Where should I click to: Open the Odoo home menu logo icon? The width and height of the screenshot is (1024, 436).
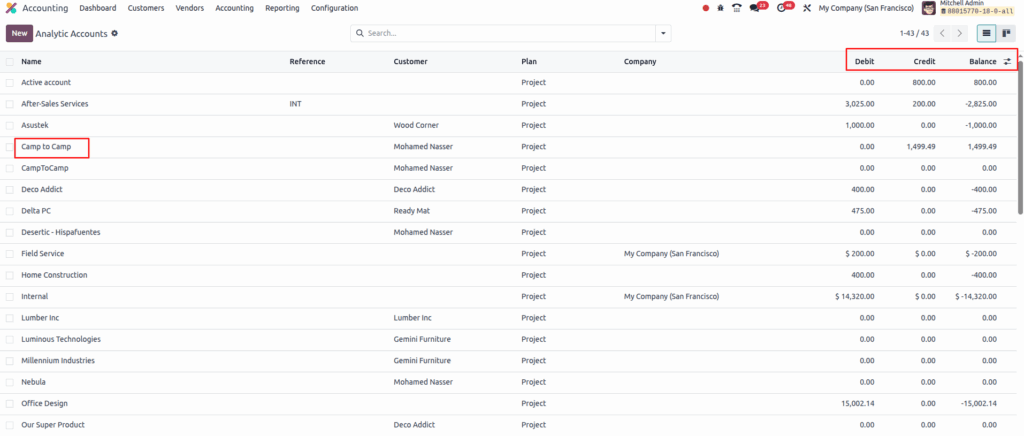[x=11, y=8]
